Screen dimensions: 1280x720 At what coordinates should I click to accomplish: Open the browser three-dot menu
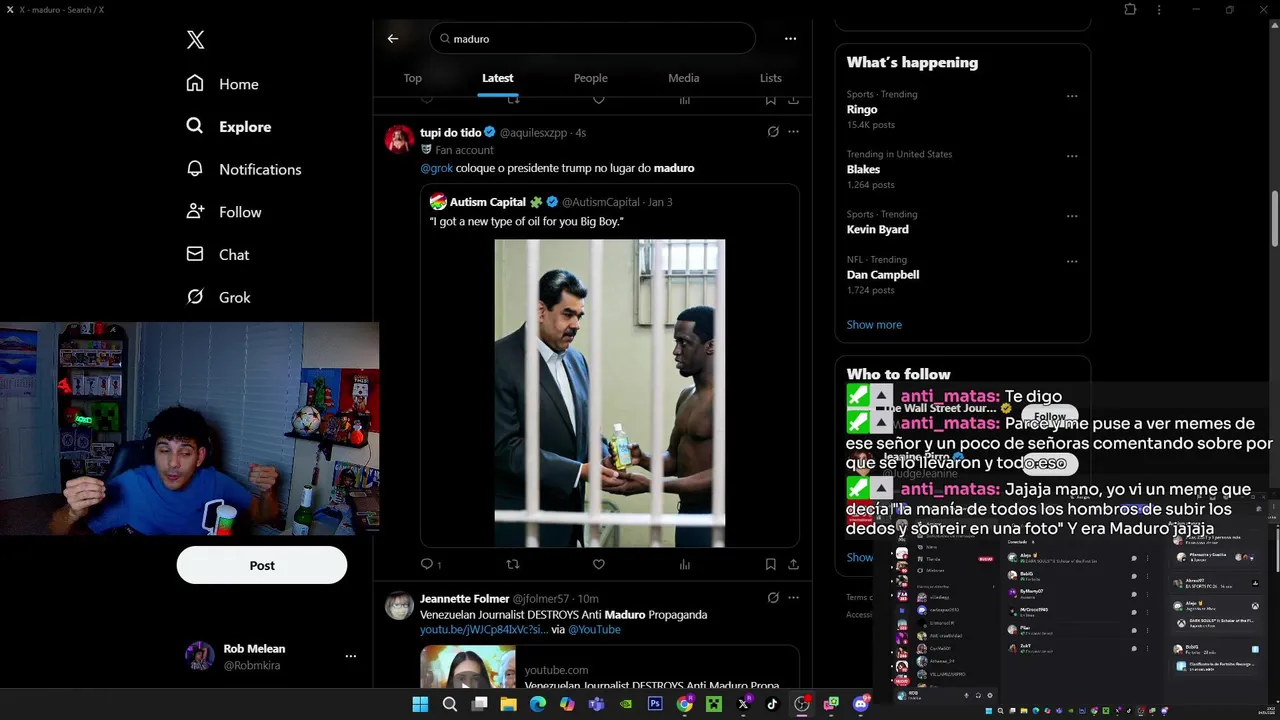pyautogui.click(x=1159, y=9)
